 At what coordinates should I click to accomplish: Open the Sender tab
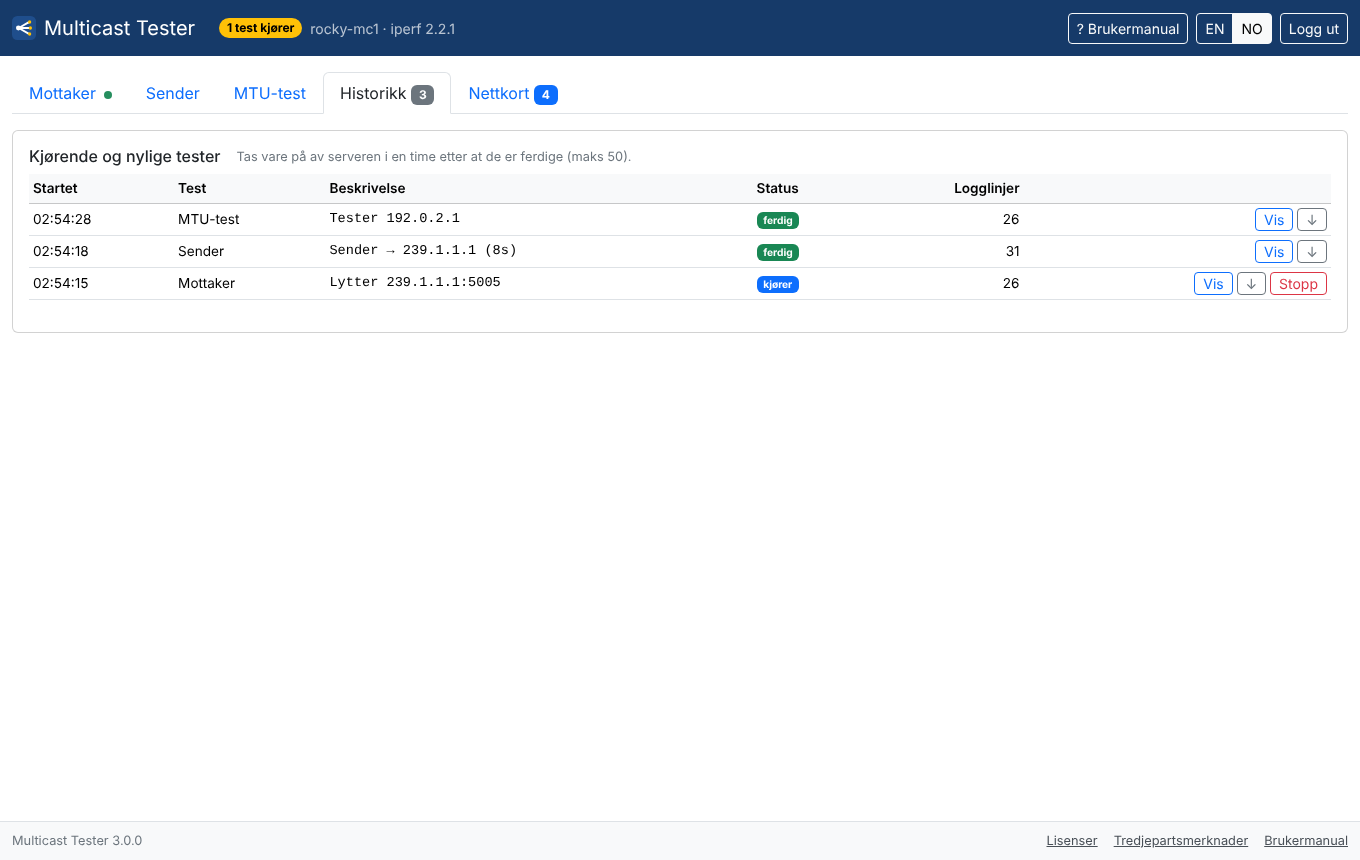[x=173, y=93]
